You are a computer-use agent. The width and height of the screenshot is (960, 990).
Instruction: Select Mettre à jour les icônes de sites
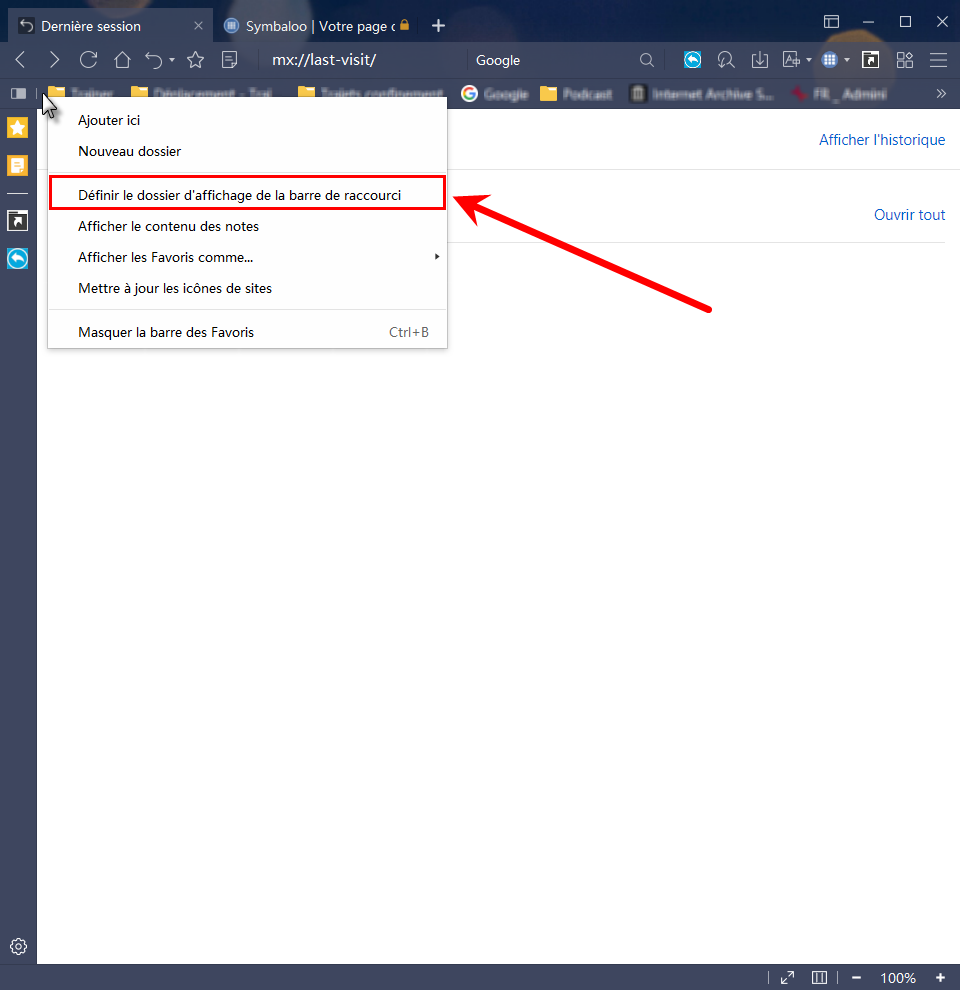[x=248, y=289]
